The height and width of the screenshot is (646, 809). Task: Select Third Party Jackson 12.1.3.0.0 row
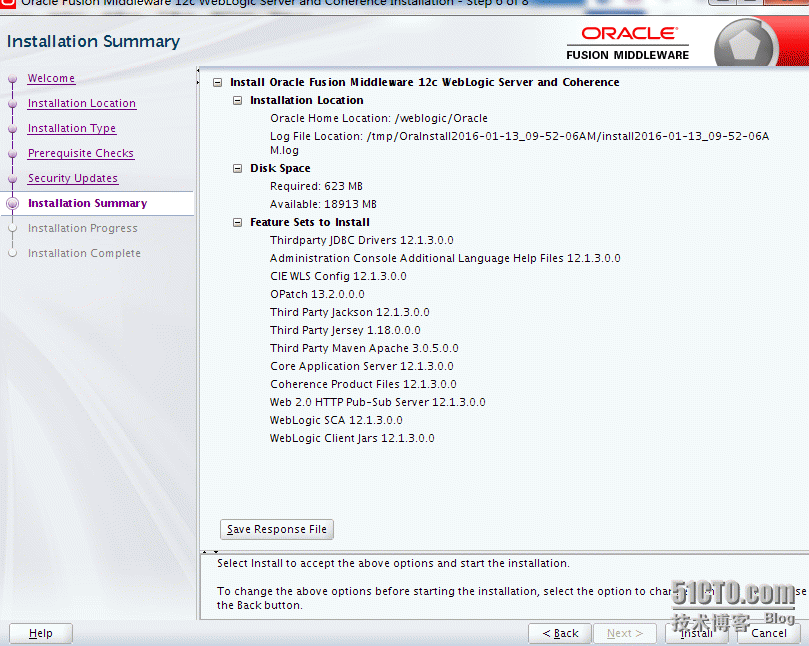(350, 313)
